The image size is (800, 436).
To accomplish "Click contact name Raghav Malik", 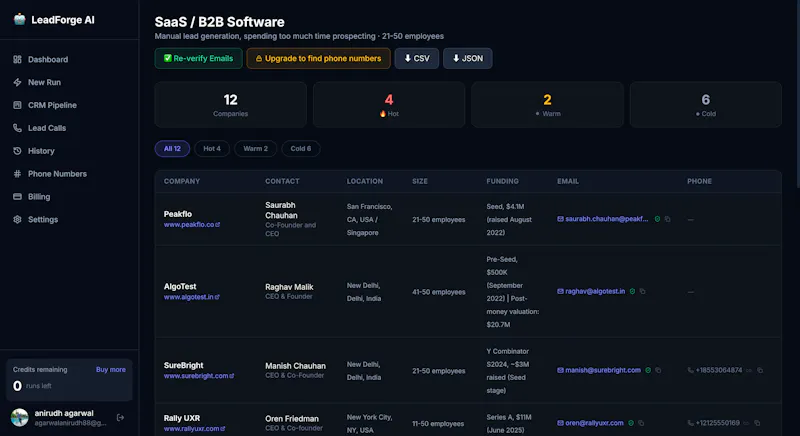I will pos(289,287).
